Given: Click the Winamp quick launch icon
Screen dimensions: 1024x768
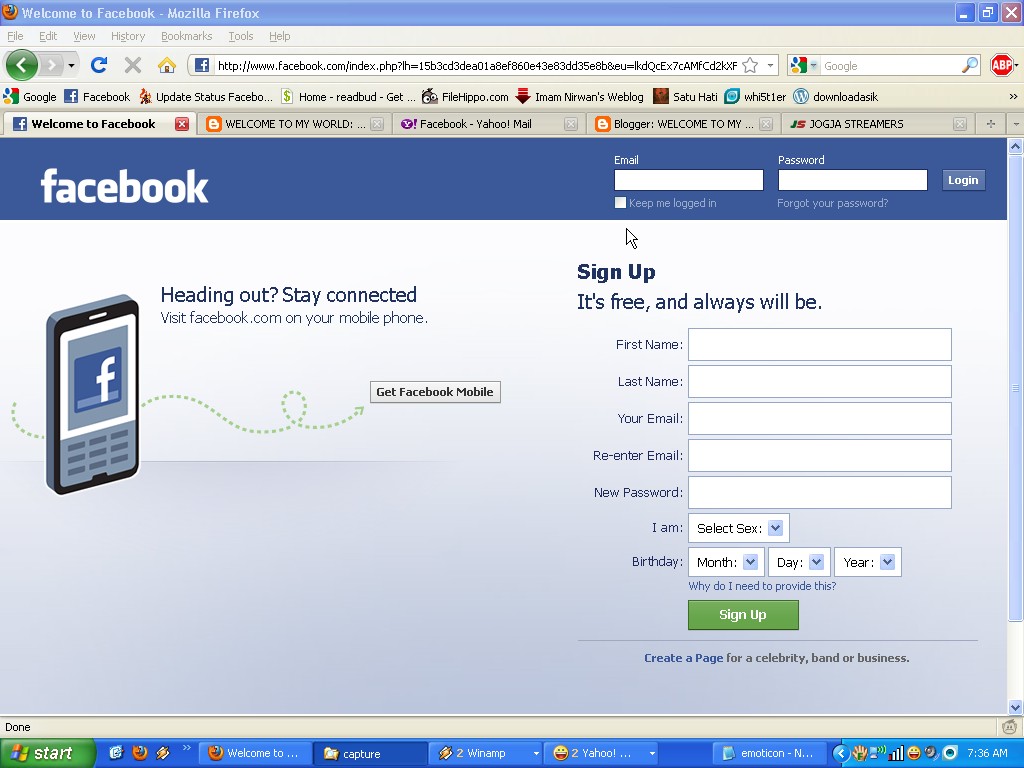Looking at the screenshot, I should coord(163,753).
